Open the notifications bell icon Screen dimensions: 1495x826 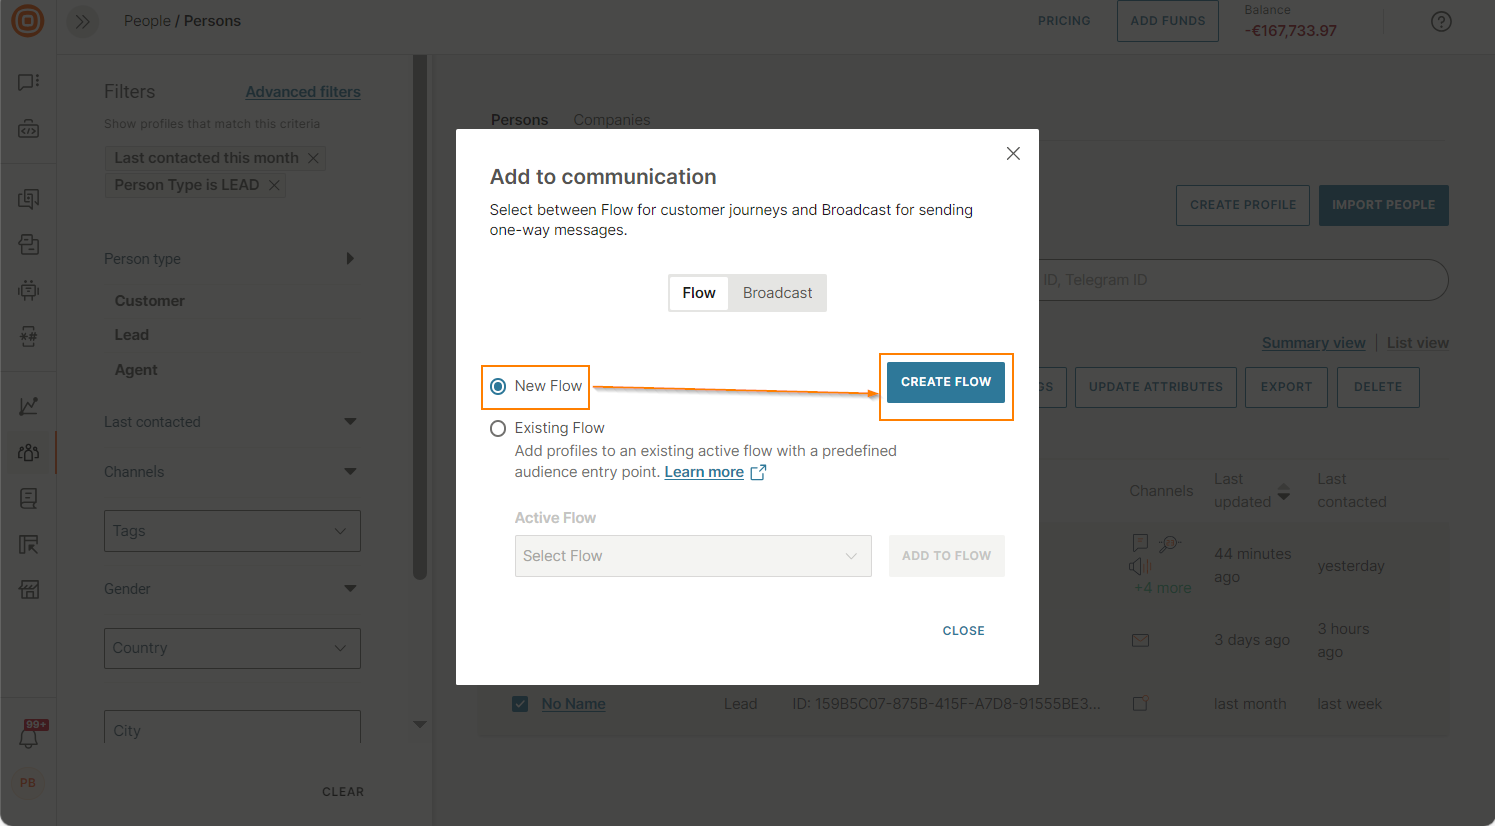click(29, 738)
